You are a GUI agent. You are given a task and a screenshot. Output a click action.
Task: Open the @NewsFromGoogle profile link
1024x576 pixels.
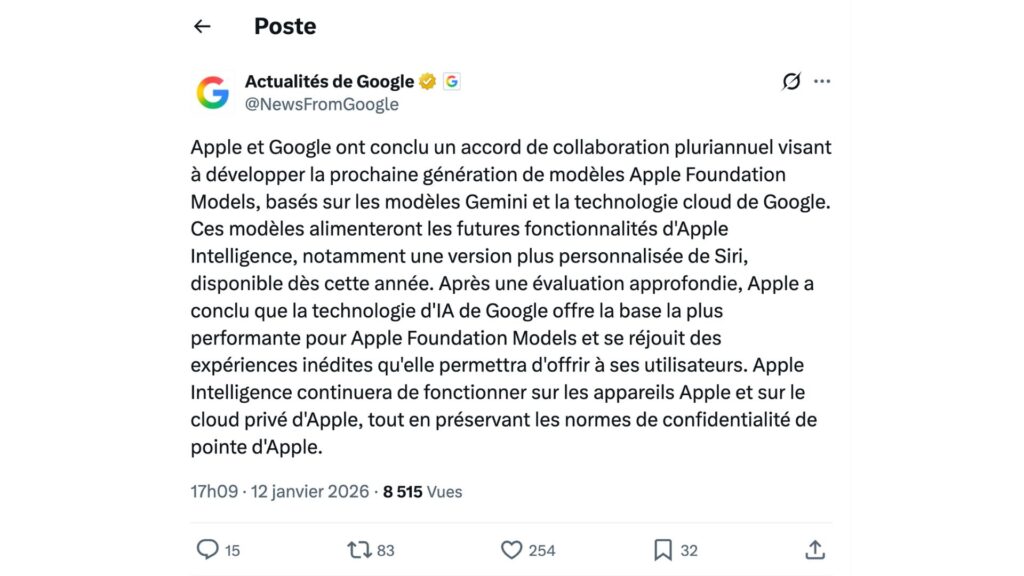[x=322, y=103]
